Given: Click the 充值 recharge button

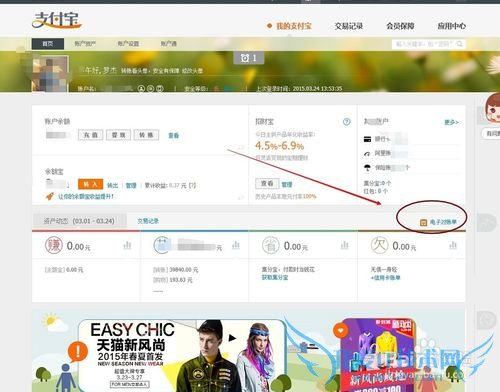Looking at the screenshot, I should coord(91,135).
